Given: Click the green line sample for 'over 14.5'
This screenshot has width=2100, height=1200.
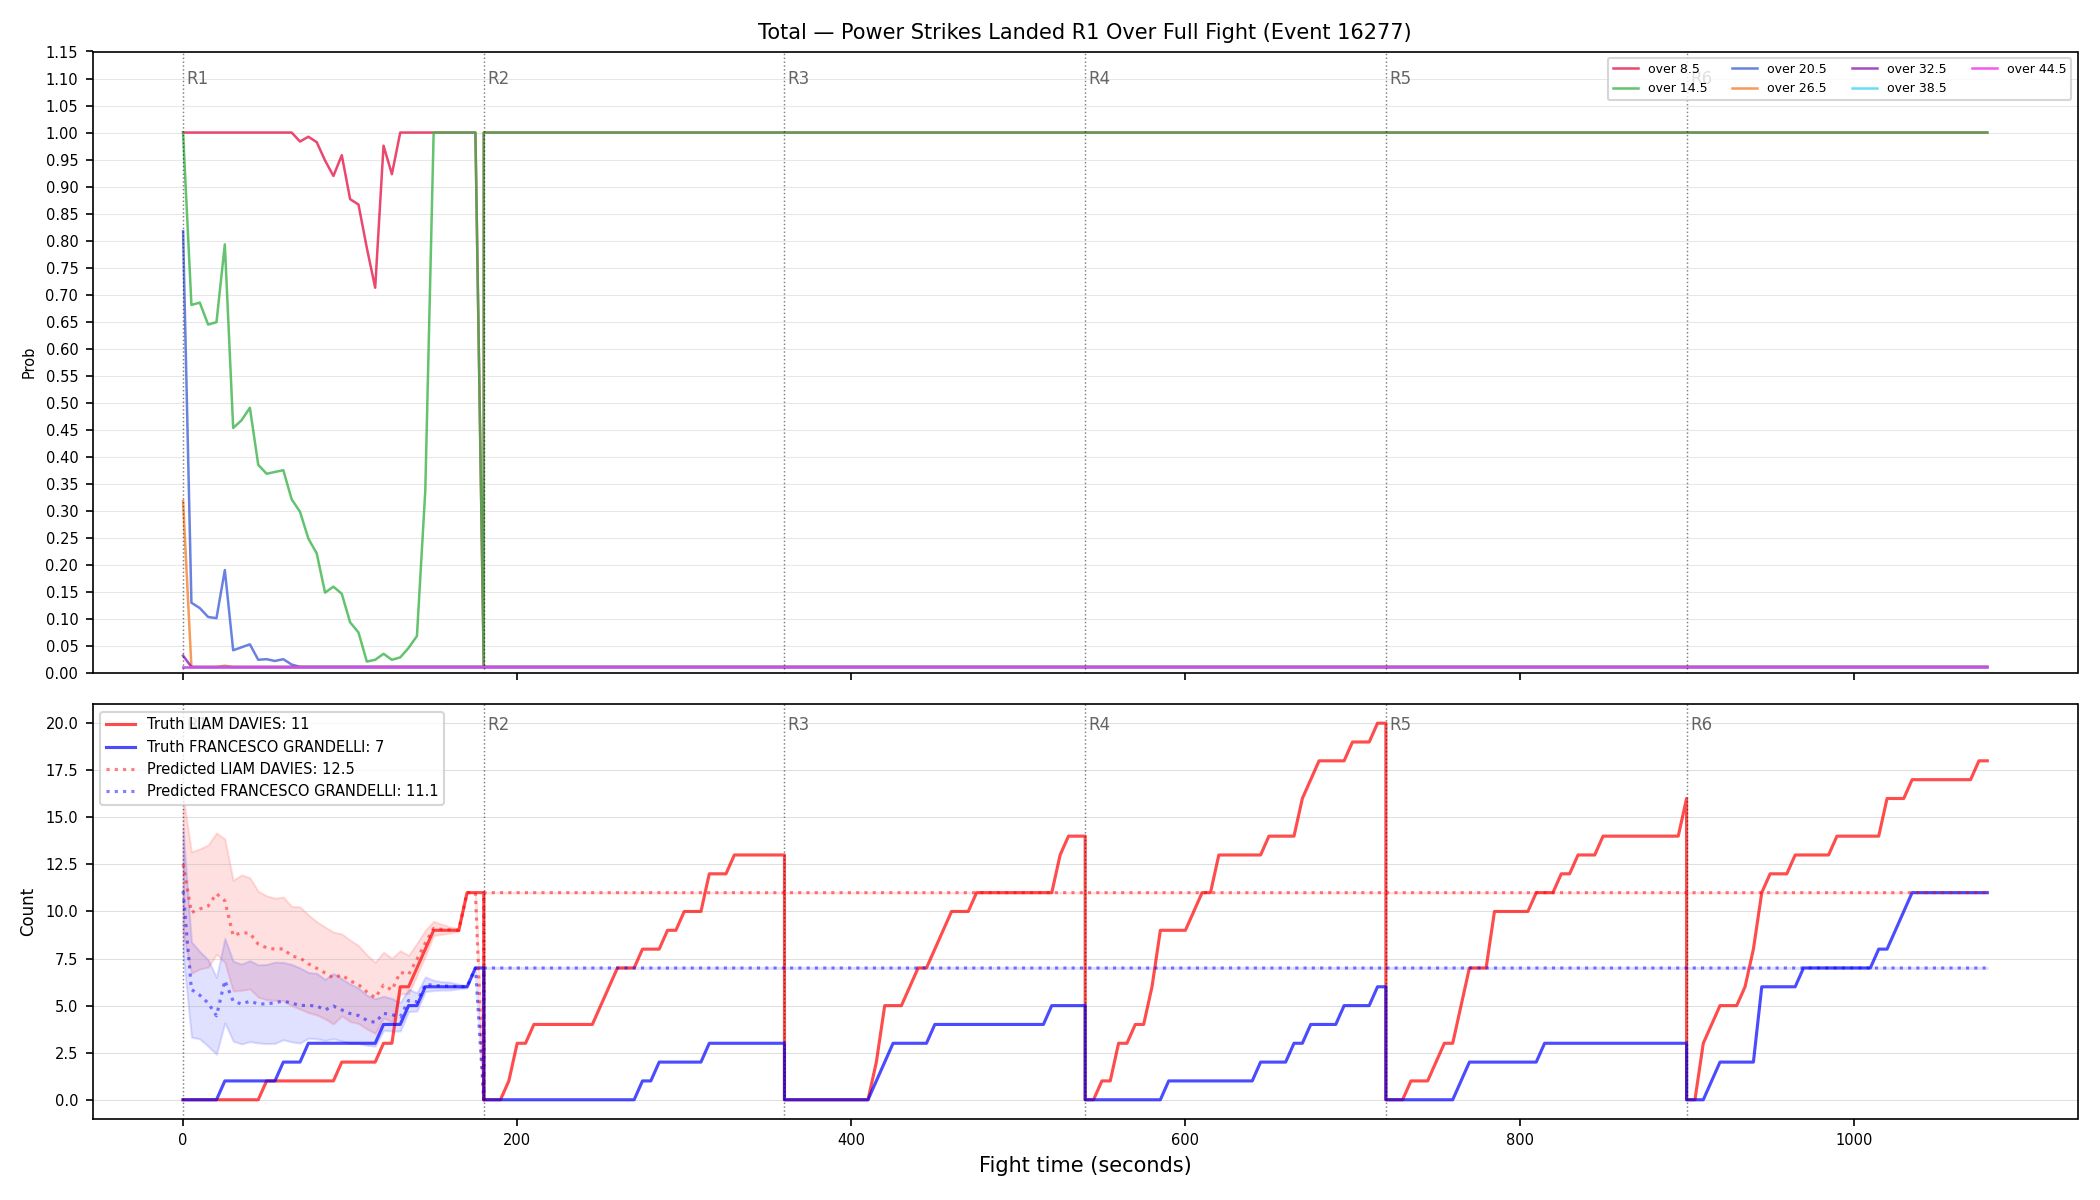Looking at the screenshot, I should pyautogui.click(x=1626, y=88).
